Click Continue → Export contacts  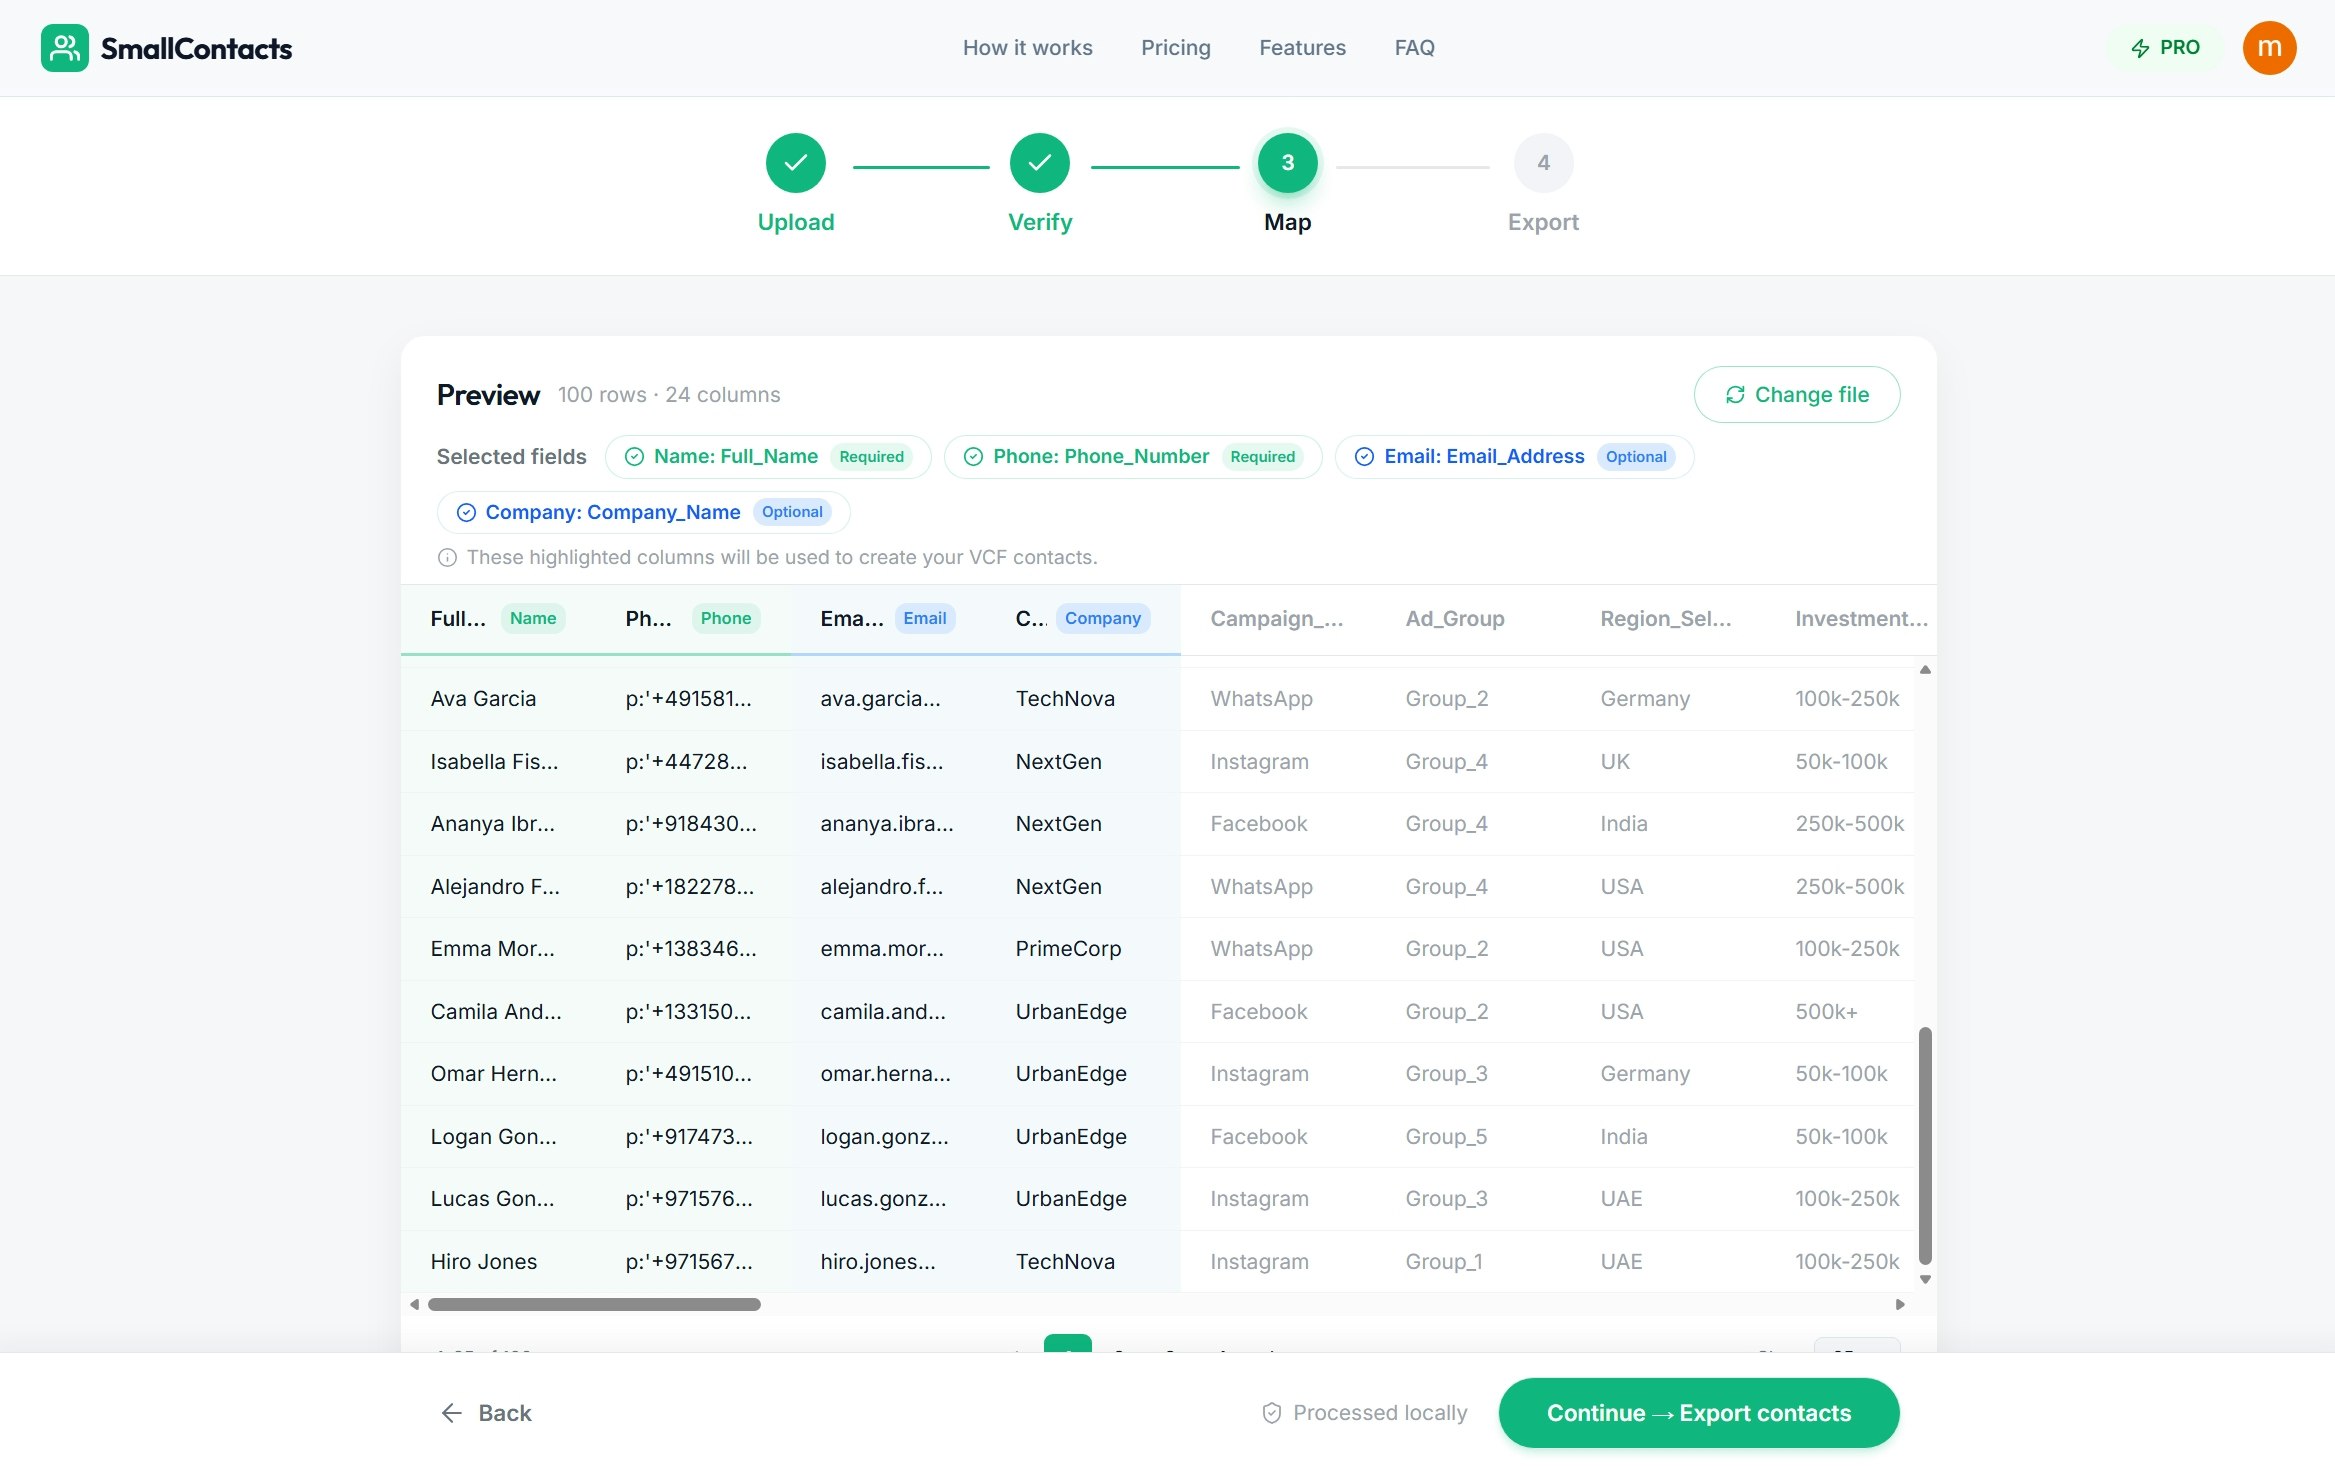click(1698, 1412)
